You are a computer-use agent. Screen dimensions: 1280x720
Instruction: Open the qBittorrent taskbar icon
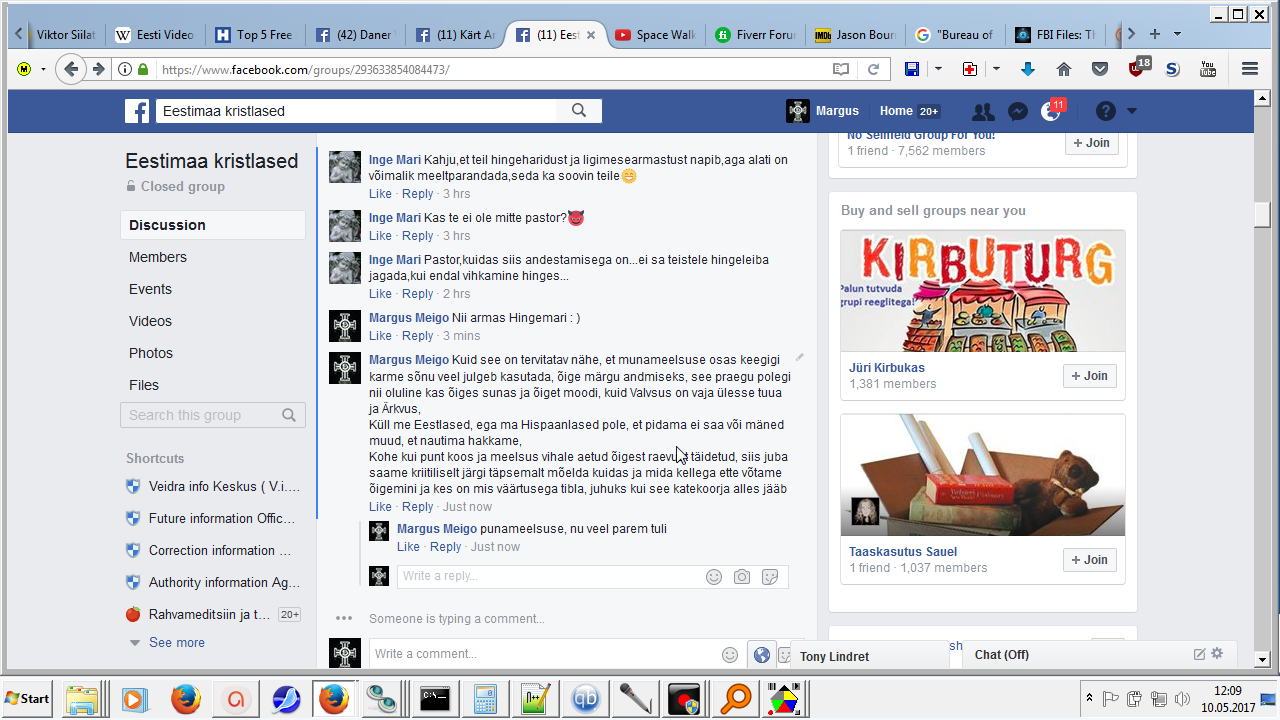tap(586, 698)
